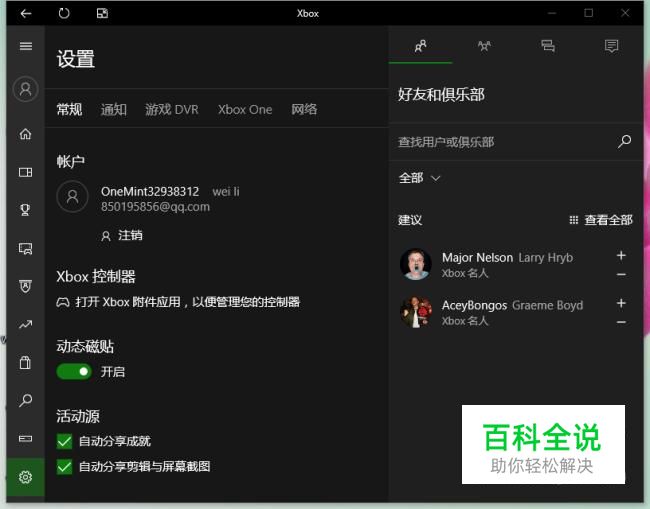The height and width of the screenshot is (509, 650).
Task: Remove AceyBongos suggestion with minus
Action: (x=621, y=322)
